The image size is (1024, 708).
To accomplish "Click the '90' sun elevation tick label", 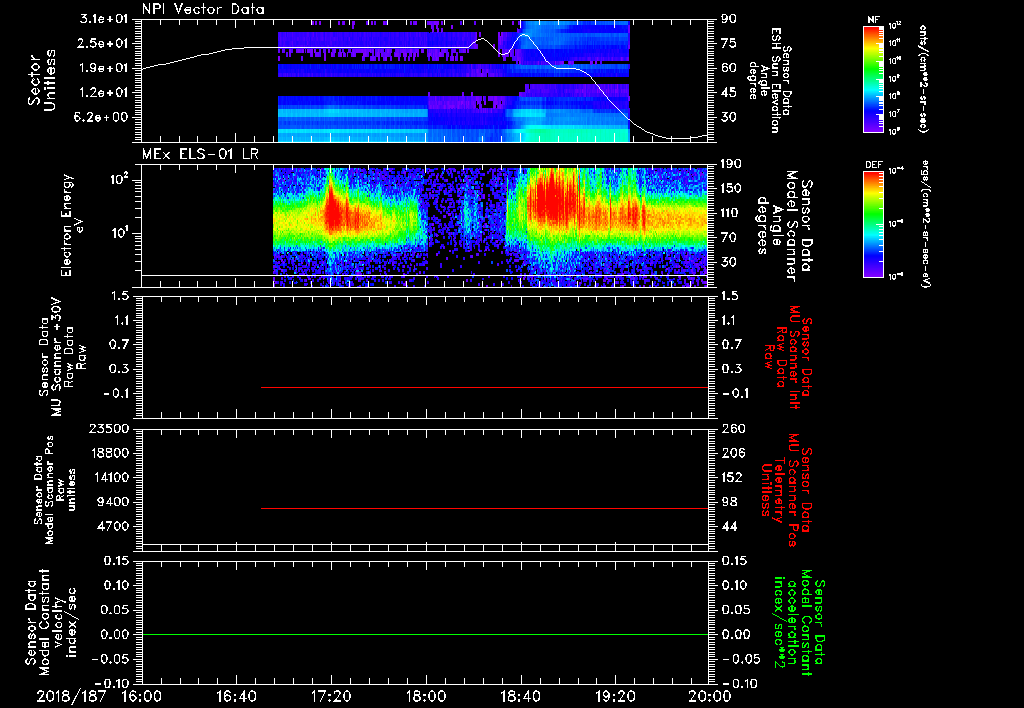I will [729, 19].
